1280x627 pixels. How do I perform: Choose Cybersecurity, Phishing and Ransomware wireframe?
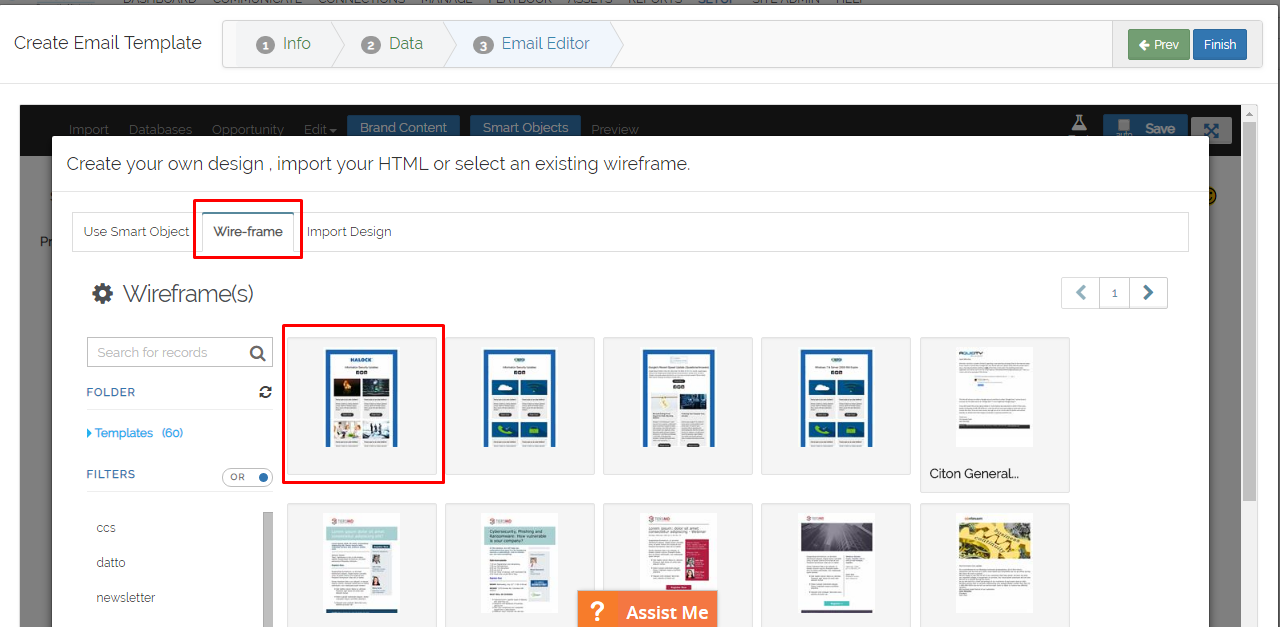coord(520,565)
